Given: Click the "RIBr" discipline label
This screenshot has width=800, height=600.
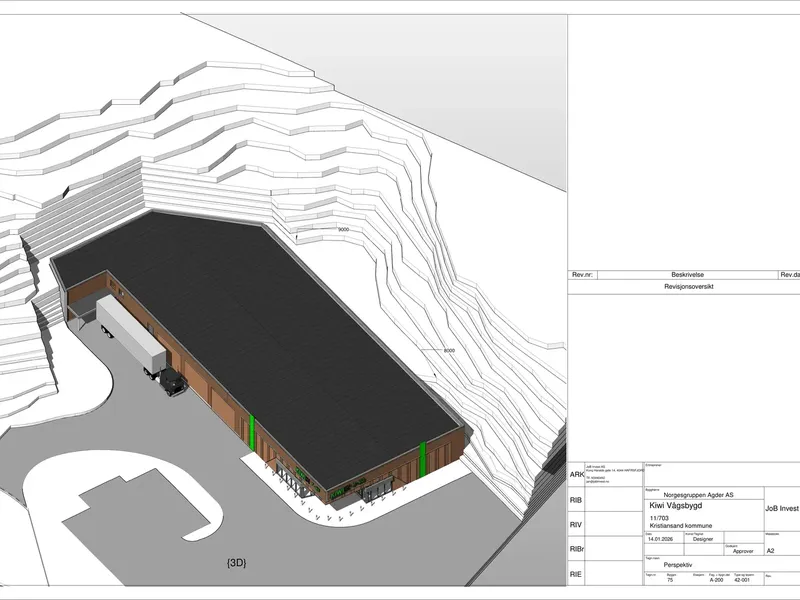Looking at the screenshot, I should 577,549.
